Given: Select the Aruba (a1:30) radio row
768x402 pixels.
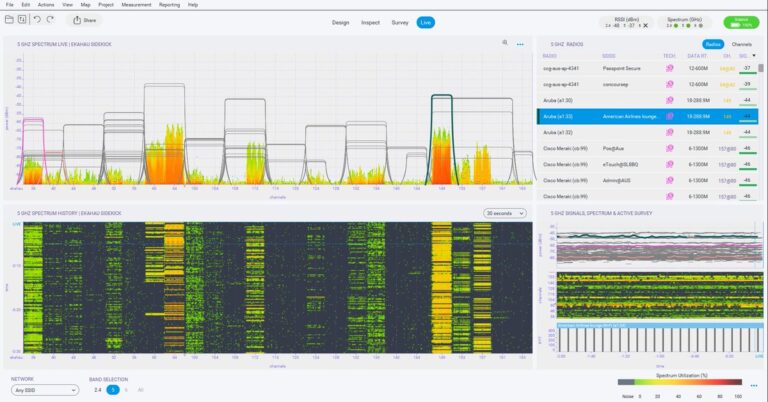Looking at the screenshot, I should [648, 100].
